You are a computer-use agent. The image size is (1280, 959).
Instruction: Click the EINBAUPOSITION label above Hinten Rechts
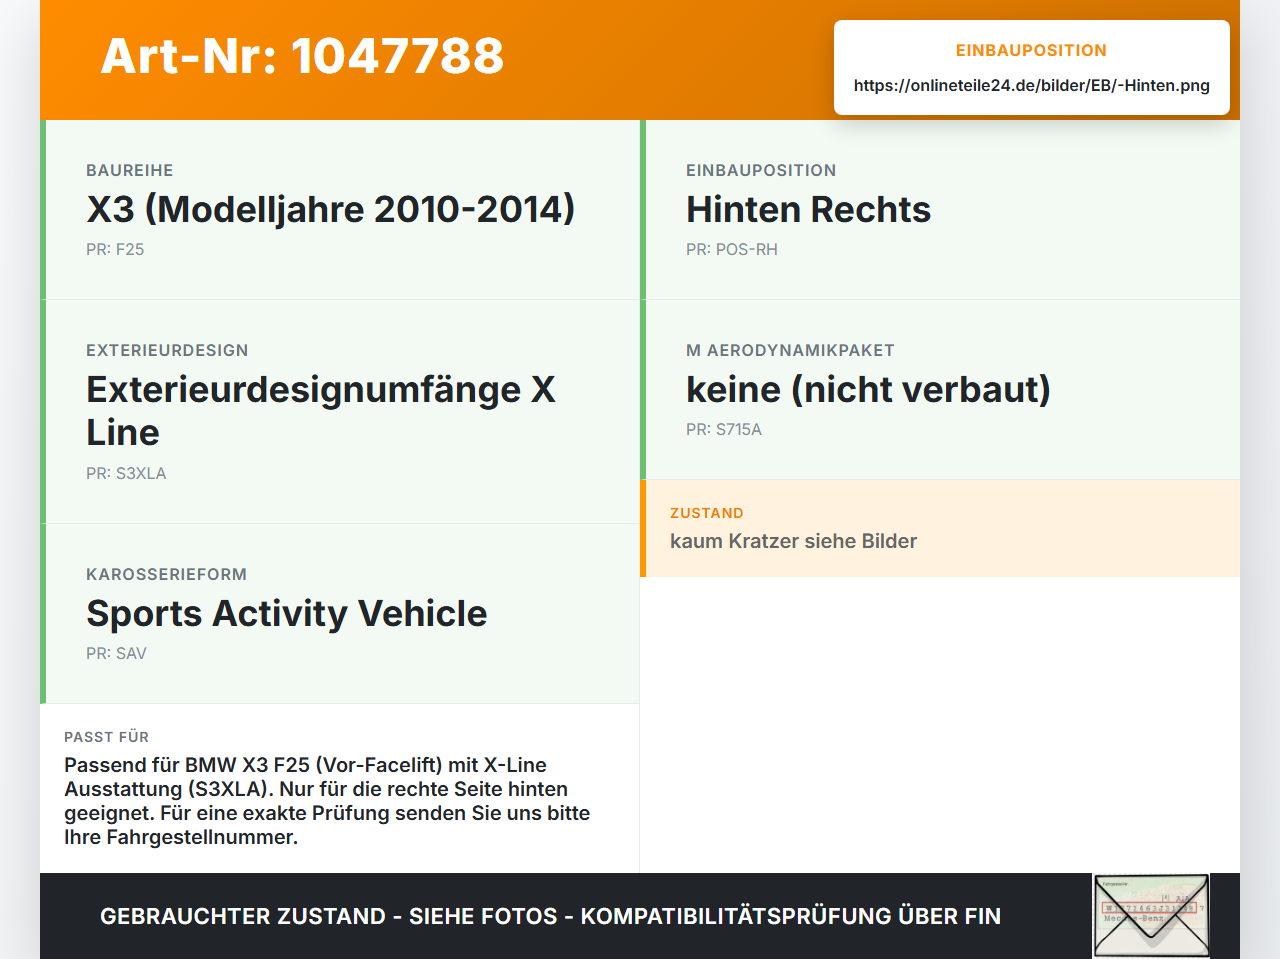[761, 170]
